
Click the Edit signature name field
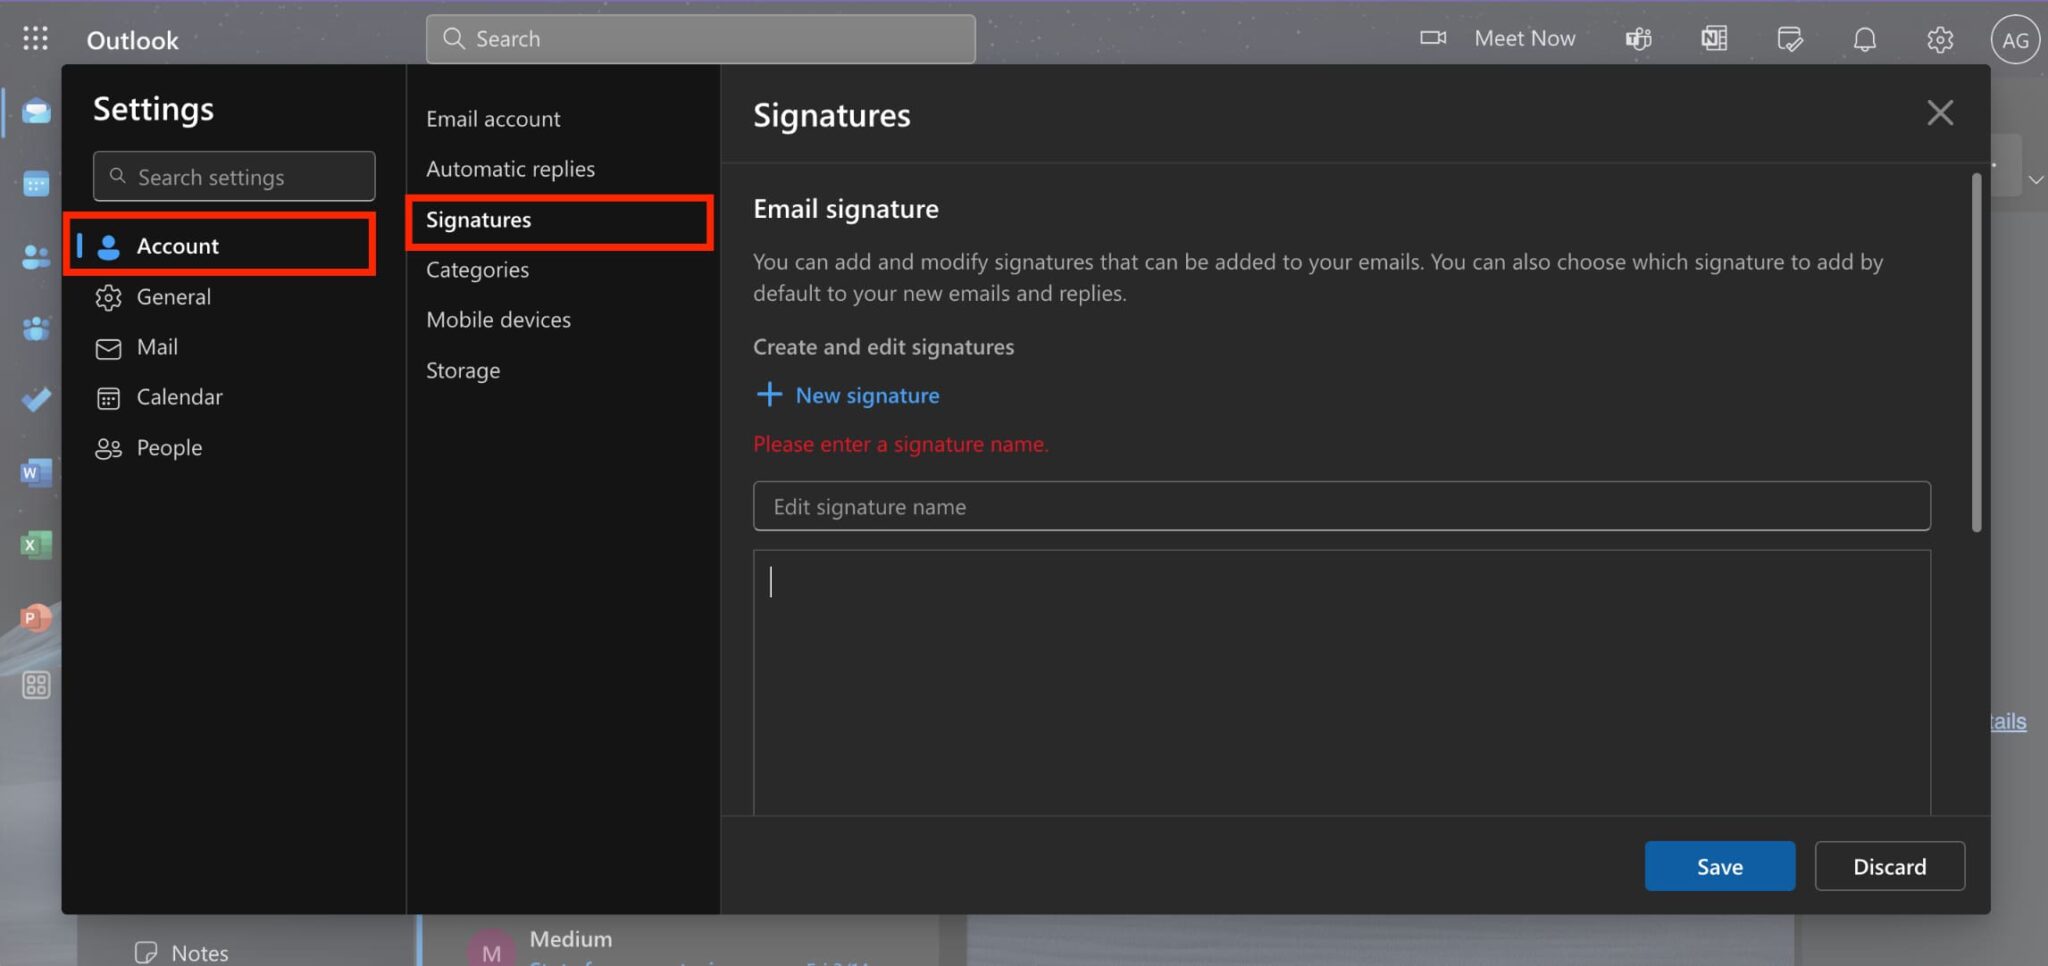coord(1342,506)
